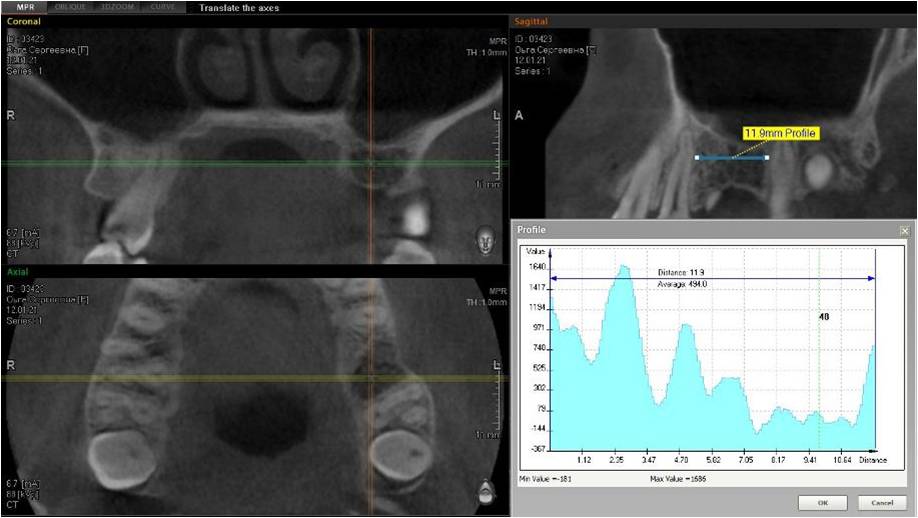This screenshot has height=518, width=918.
Task: Click the 'Max Value =1686' readout
Action: pos(678,479)
